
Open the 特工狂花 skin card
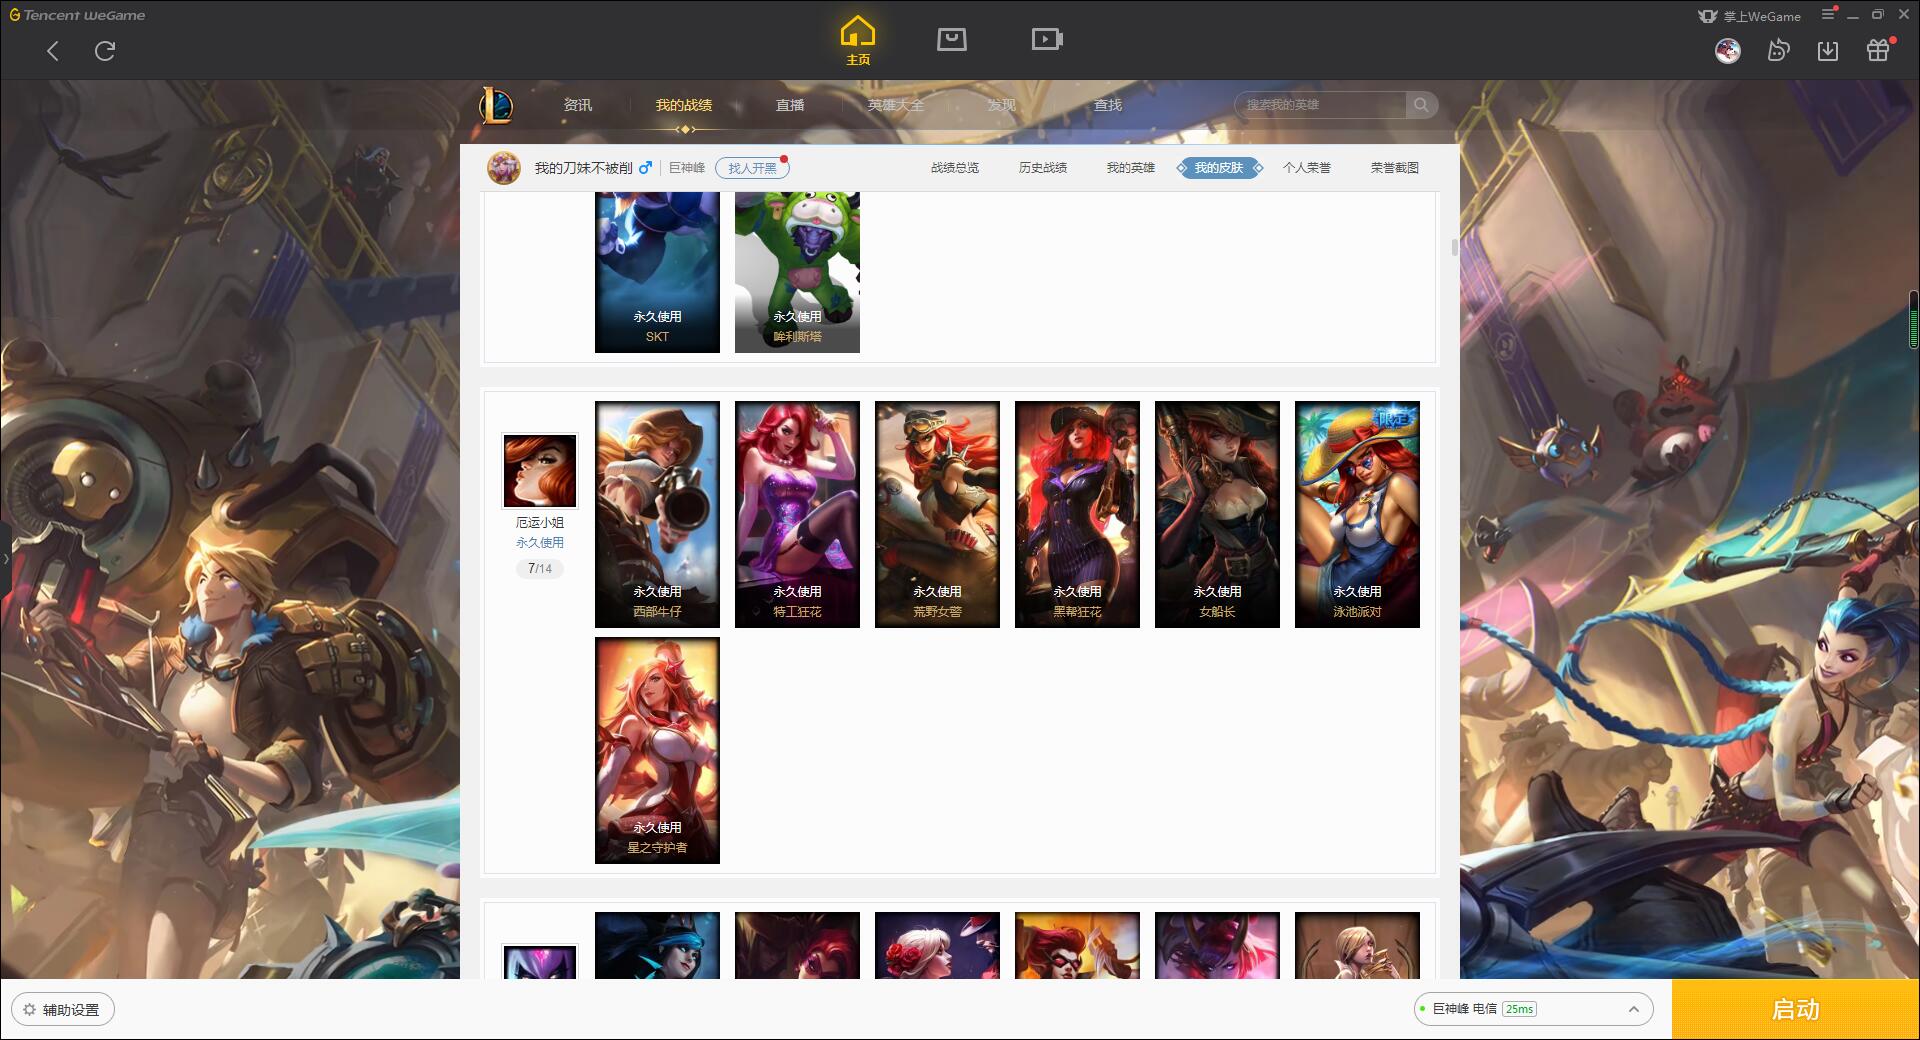click(x=797, y=514)
